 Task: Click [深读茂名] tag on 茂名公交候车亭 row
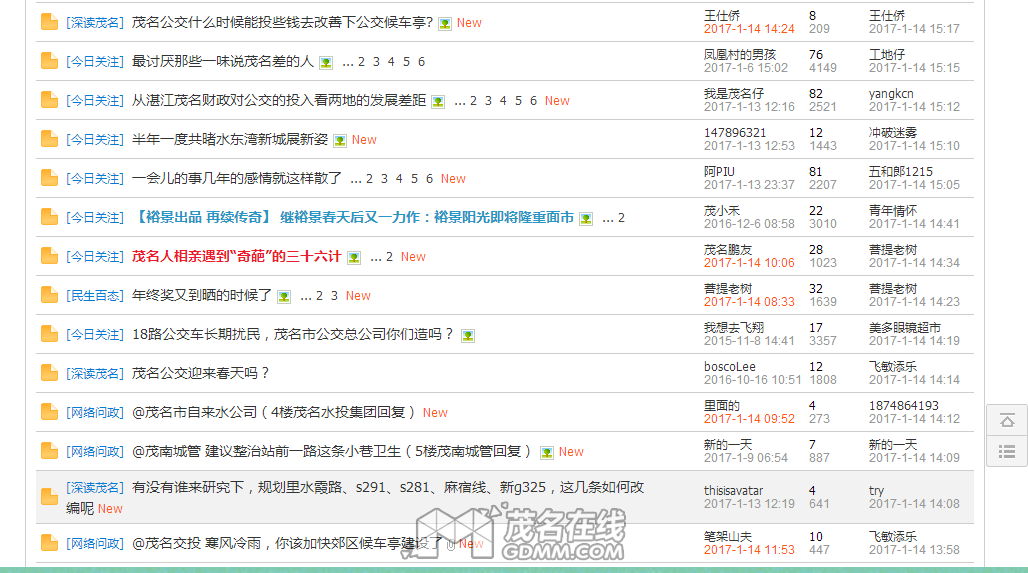pyautogui.click(x=95, y=22)
